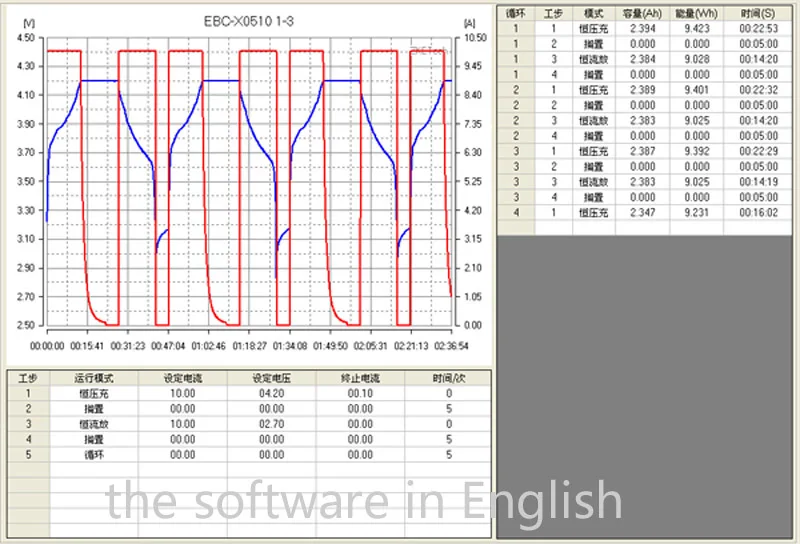The height and width of the screenshot is (544, 800).
Task: Select energy value 9.401
Action: (697, 90)
